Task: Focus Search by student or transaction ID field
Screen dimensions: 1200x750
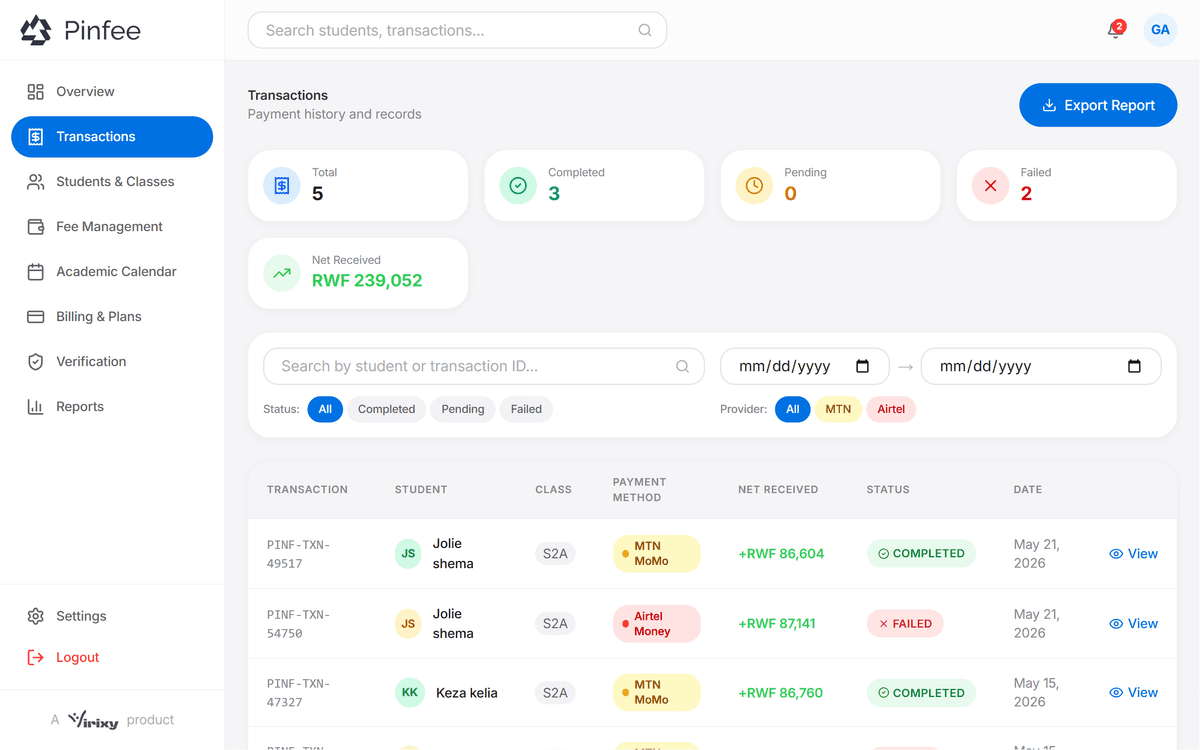Action: 484,367
